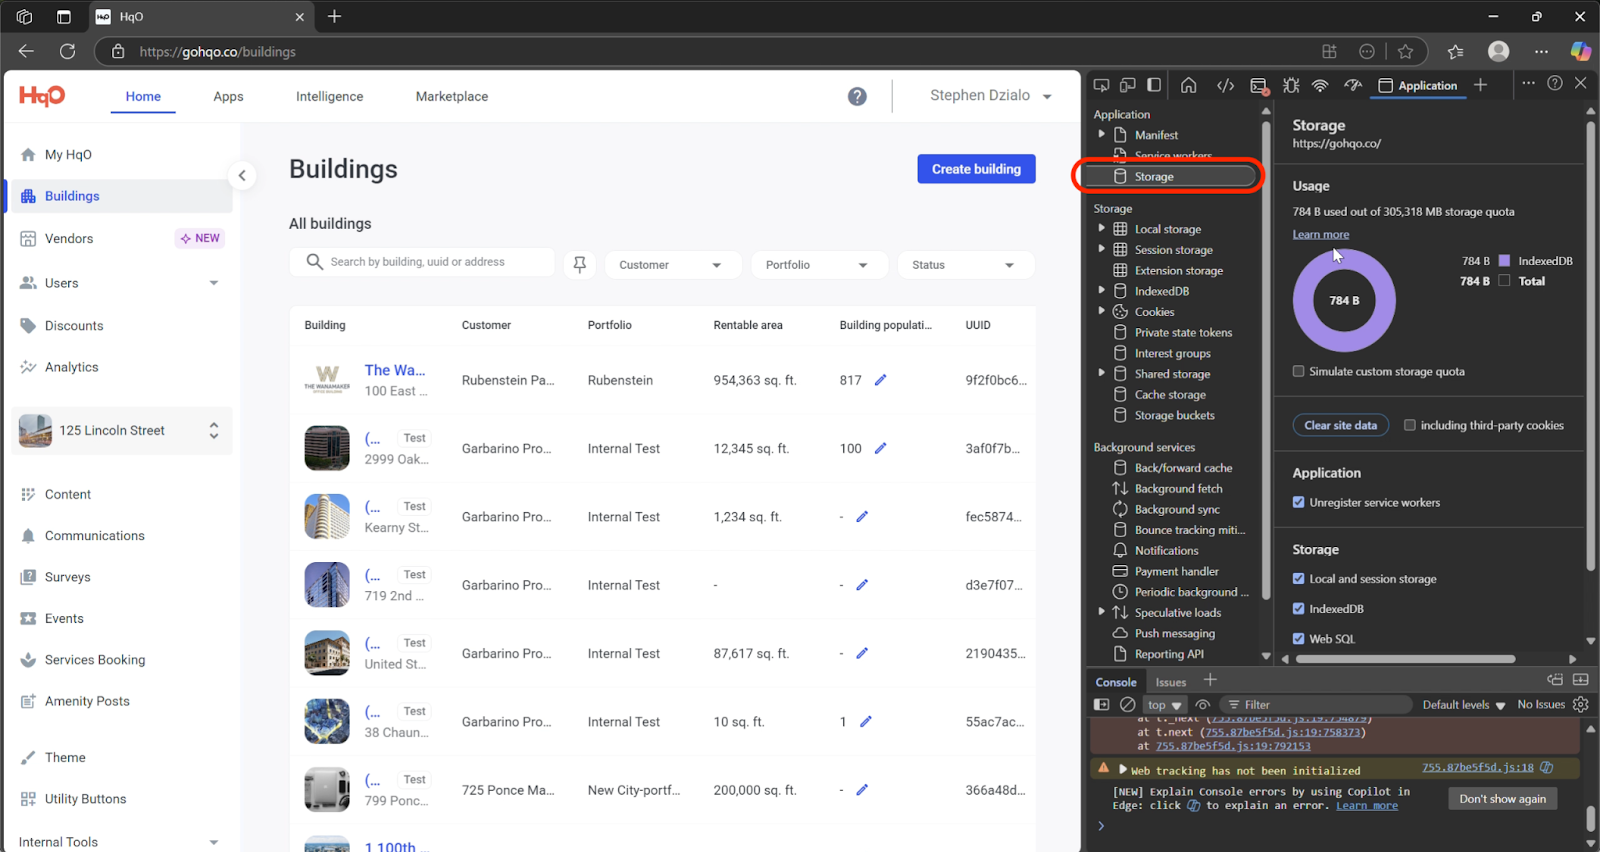
Task: Clear the console with the circle-slash icon
Action: 1128,705
